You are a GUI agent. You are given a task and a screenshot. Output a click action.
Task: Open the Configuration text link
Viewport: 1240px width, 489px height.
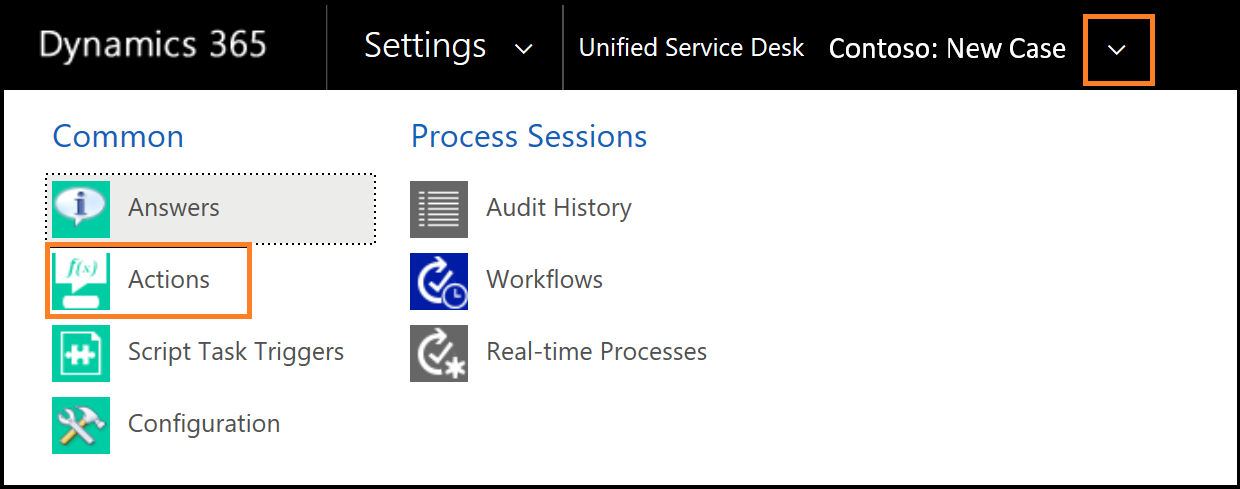(204, 424)
